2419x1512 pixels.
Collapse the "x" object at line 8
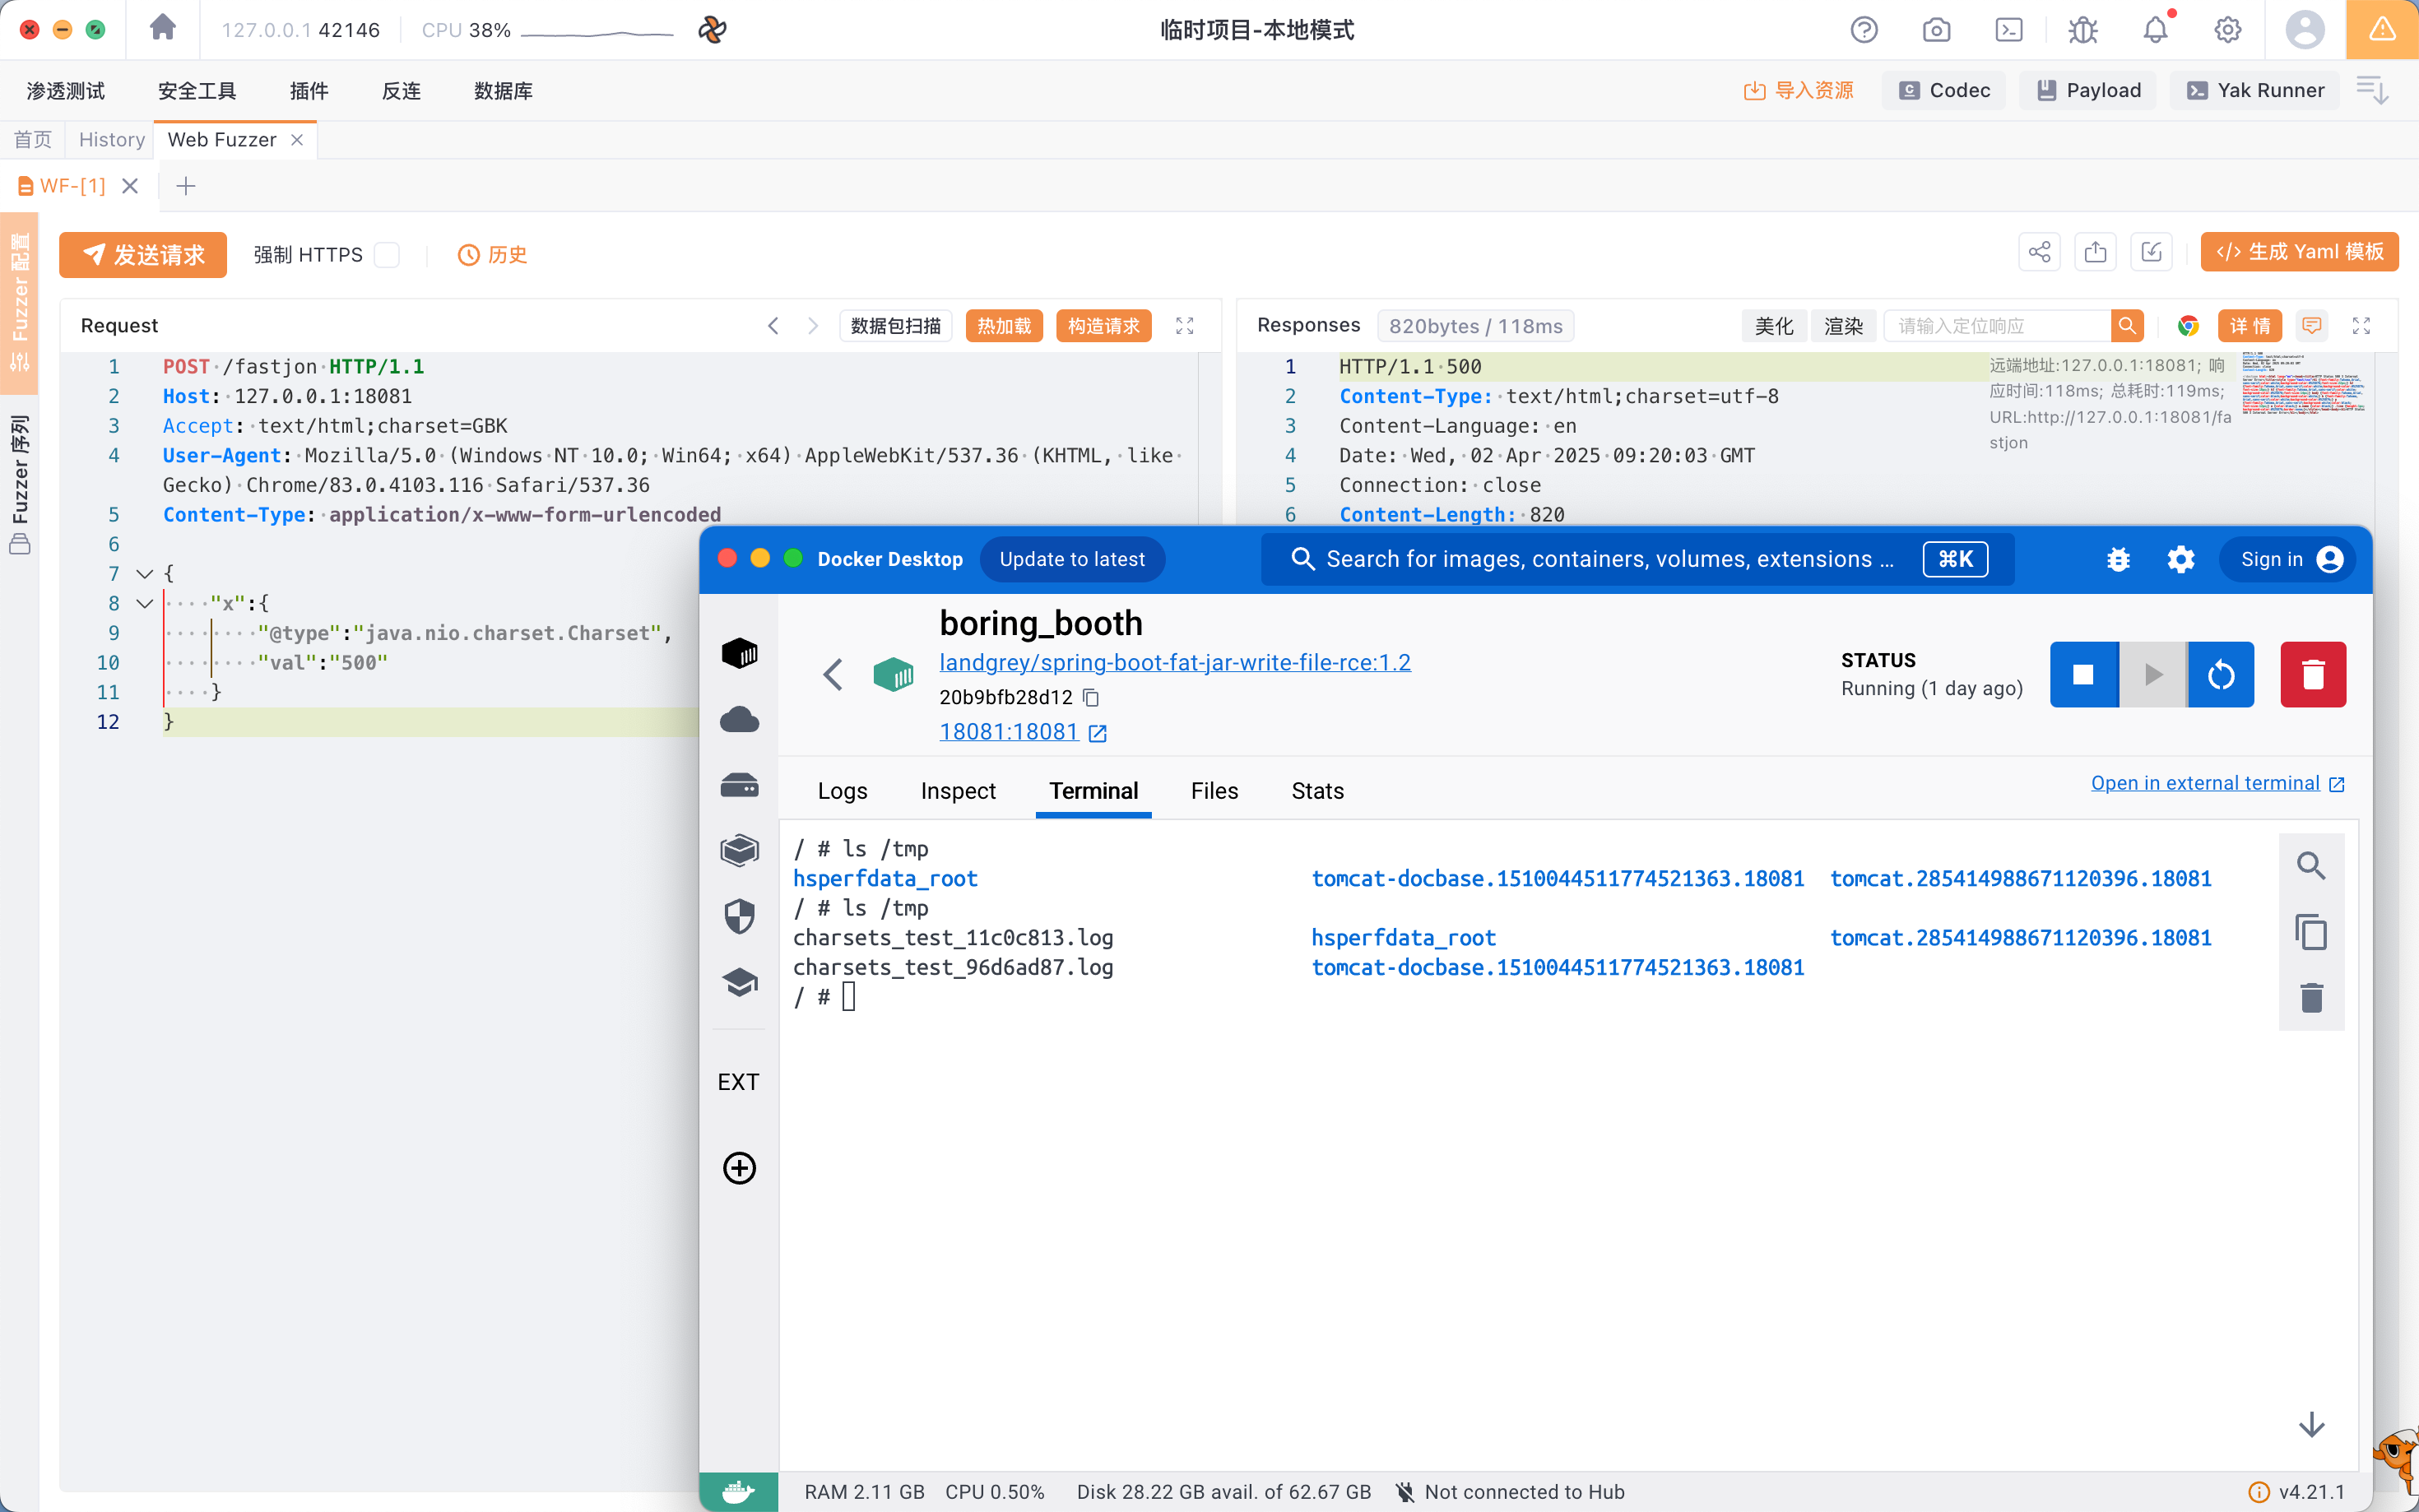tap(144, 604)
